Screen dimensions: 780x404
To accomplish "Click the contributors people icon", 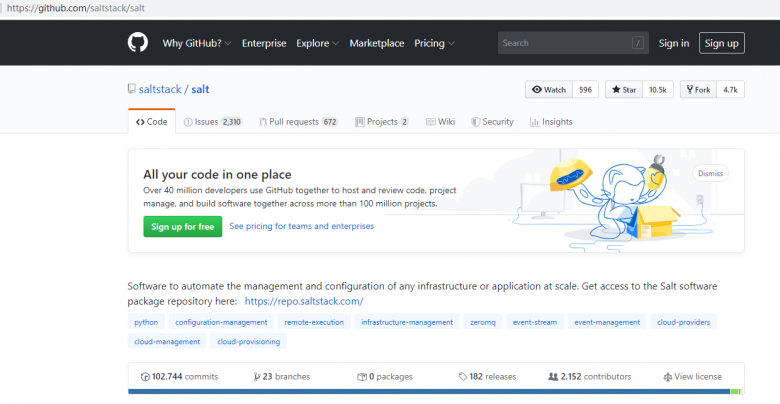I will pyautogui.click(x=553, y=377).
